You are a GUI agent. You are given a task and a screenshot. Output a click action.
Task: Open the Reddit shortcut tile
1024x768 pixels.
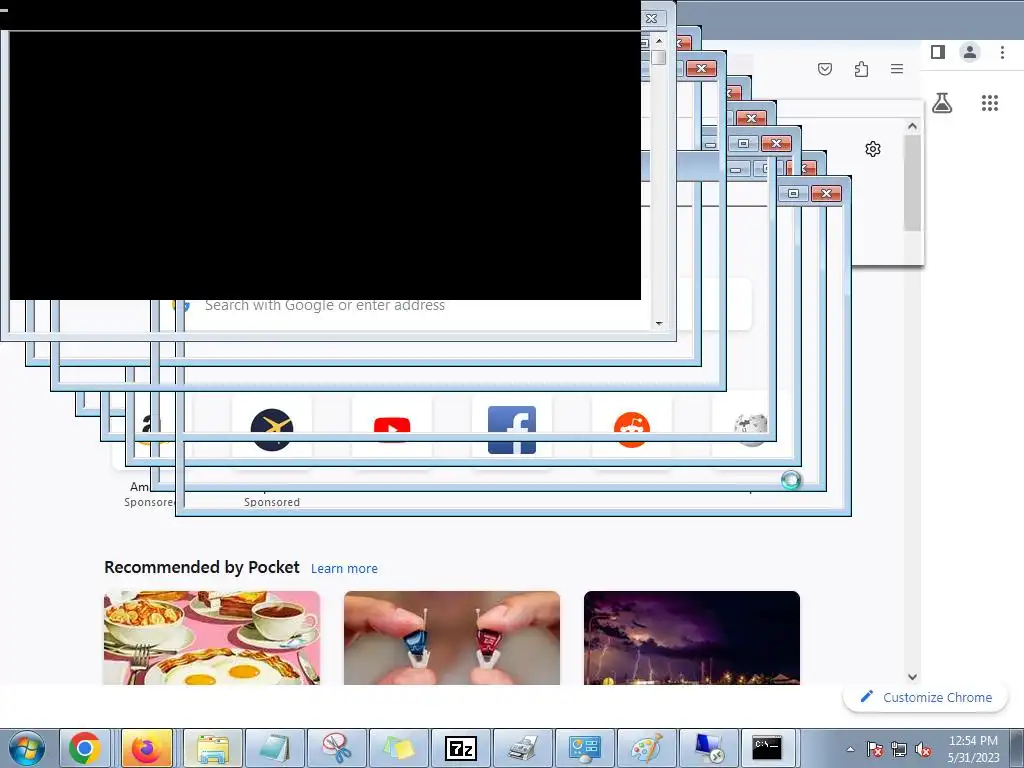tap(632, 429)
